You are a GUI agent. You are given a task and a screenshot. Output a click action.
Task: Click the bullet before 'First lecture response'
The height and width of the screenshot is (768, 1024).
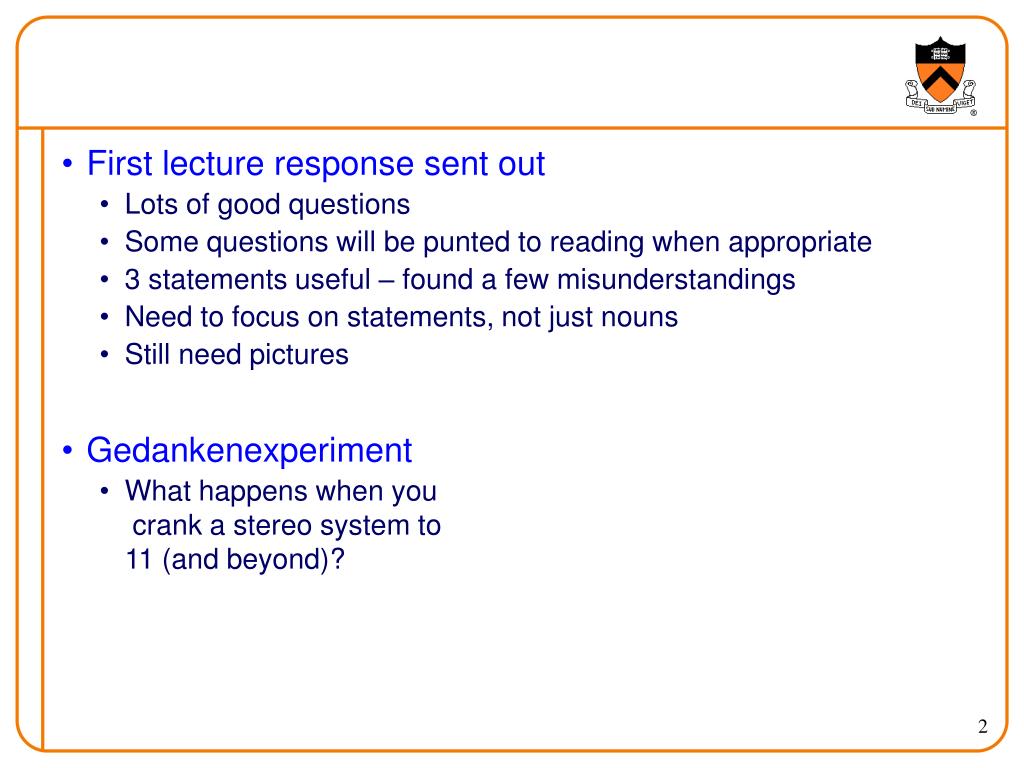click(67, 164)
